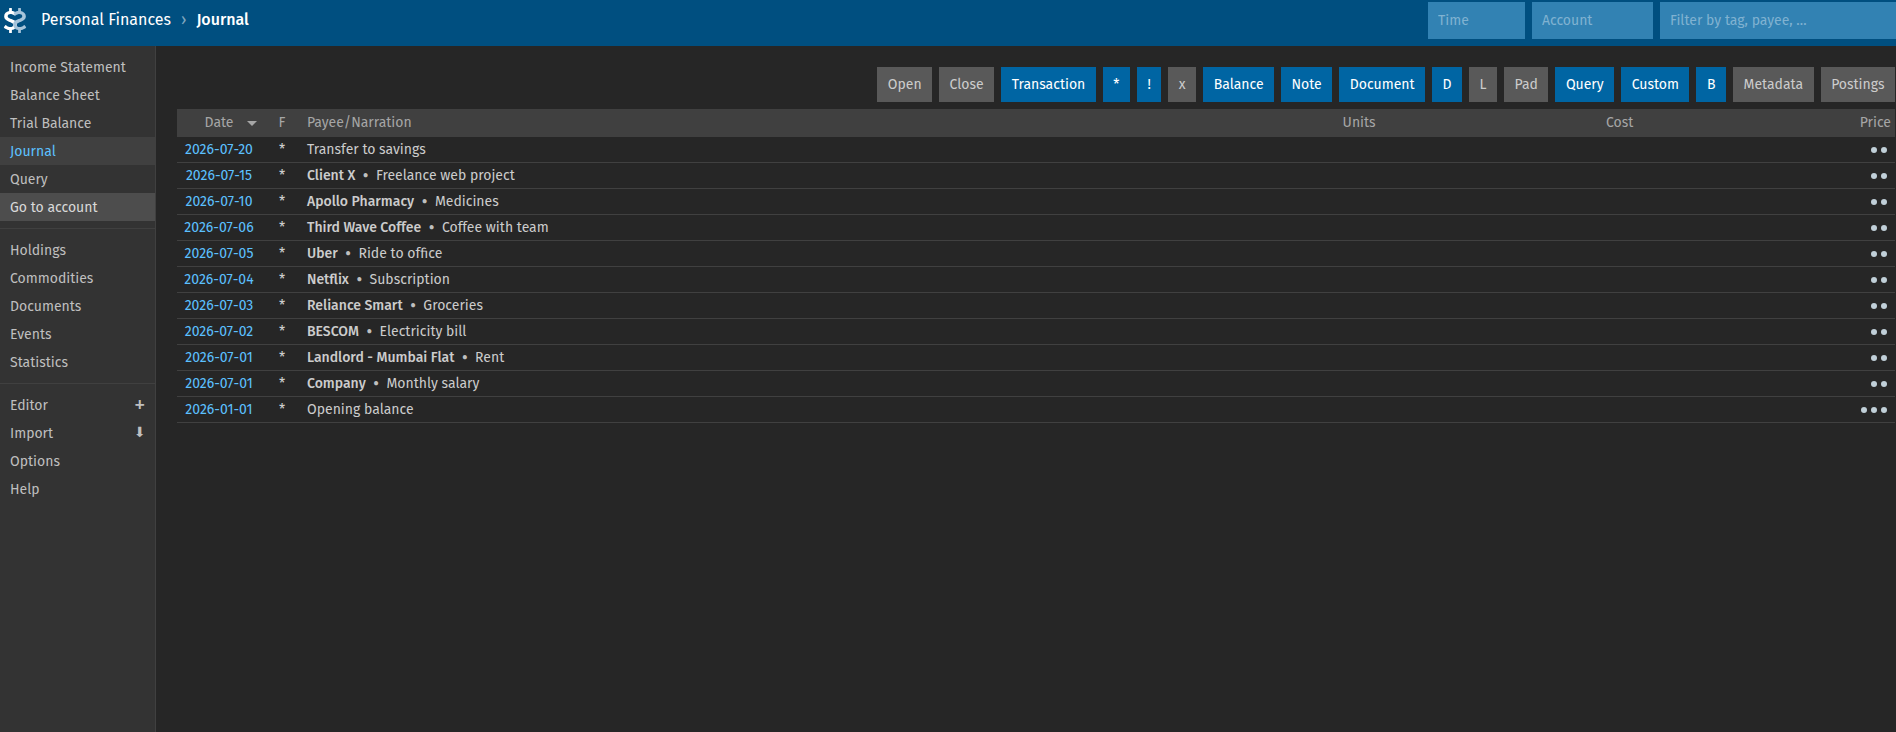Toggle Metadata display
The width and height of the screenshot is (1896, 732).
[x=1773, y=84]
